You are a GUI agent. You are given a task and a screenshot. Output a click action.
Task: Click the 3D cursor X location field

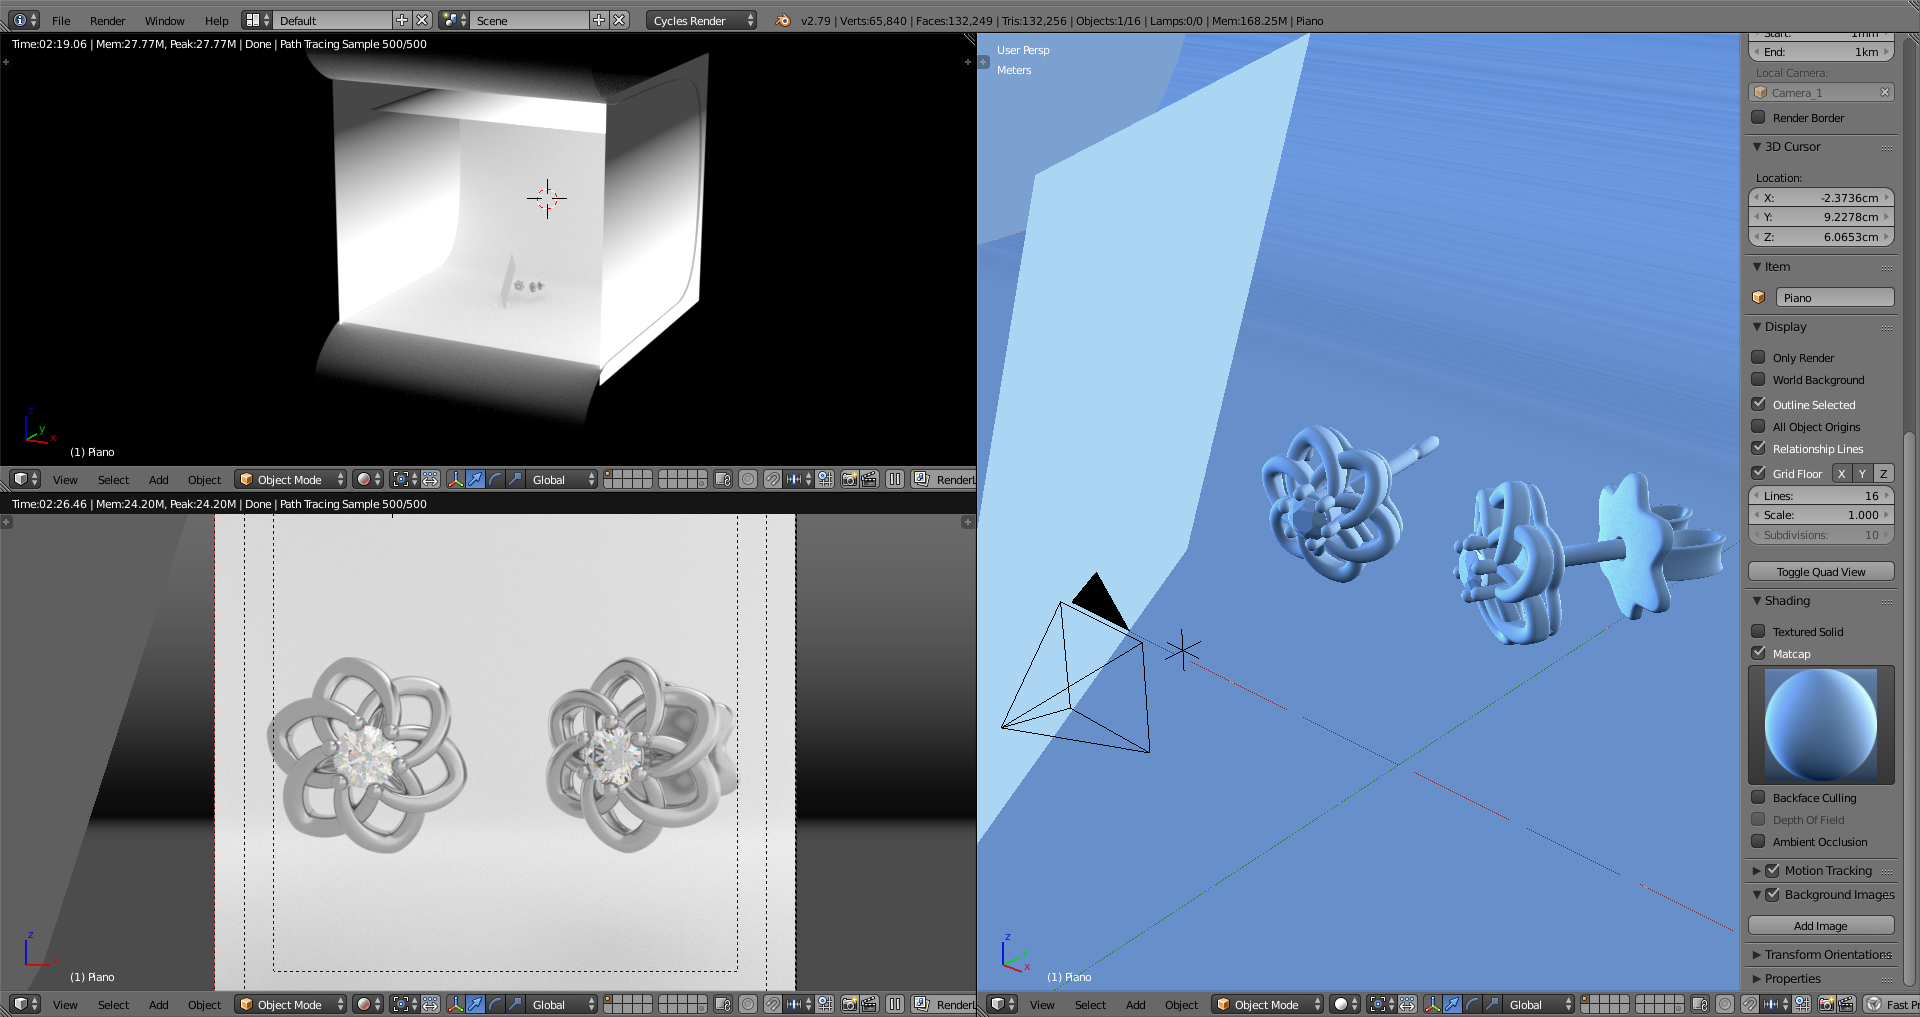tap(1821, 197)
